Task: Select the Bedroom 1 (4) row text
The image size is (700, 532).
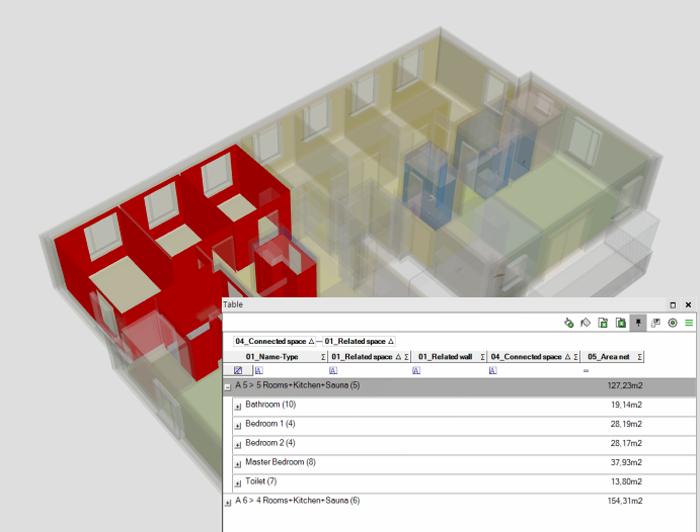Action: click(x=270, y=424)
